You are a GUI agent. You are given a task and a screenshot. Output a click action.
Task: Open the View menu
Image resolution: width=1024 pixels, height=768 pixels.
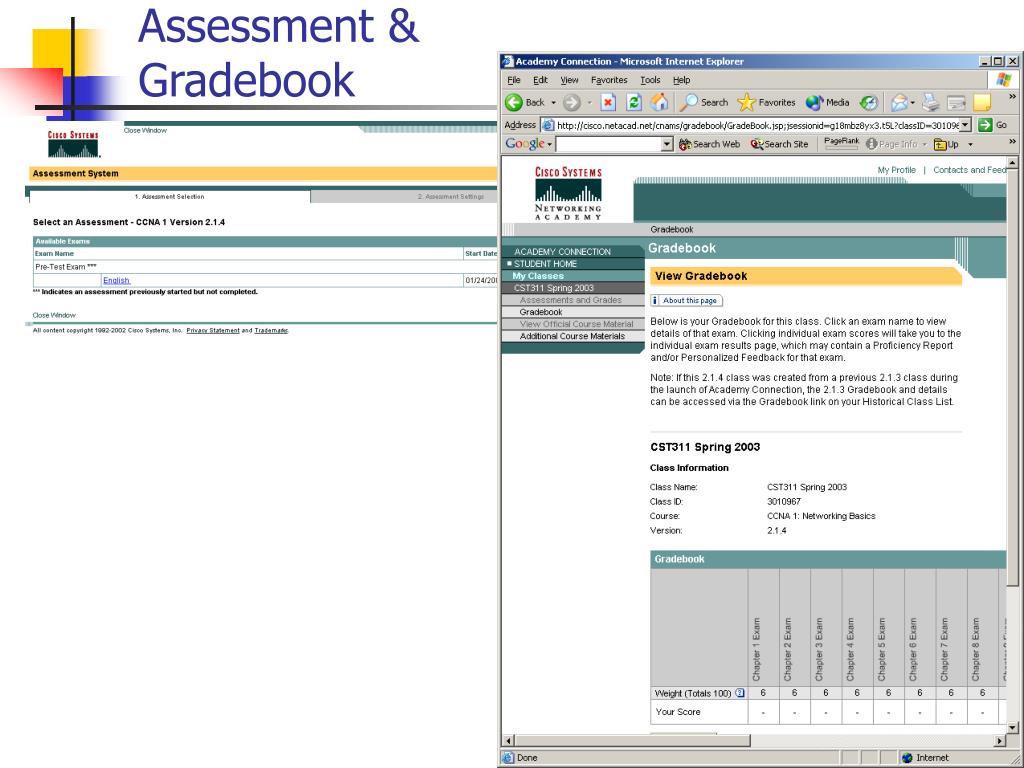pyautogui.click(x=569, y=80)
